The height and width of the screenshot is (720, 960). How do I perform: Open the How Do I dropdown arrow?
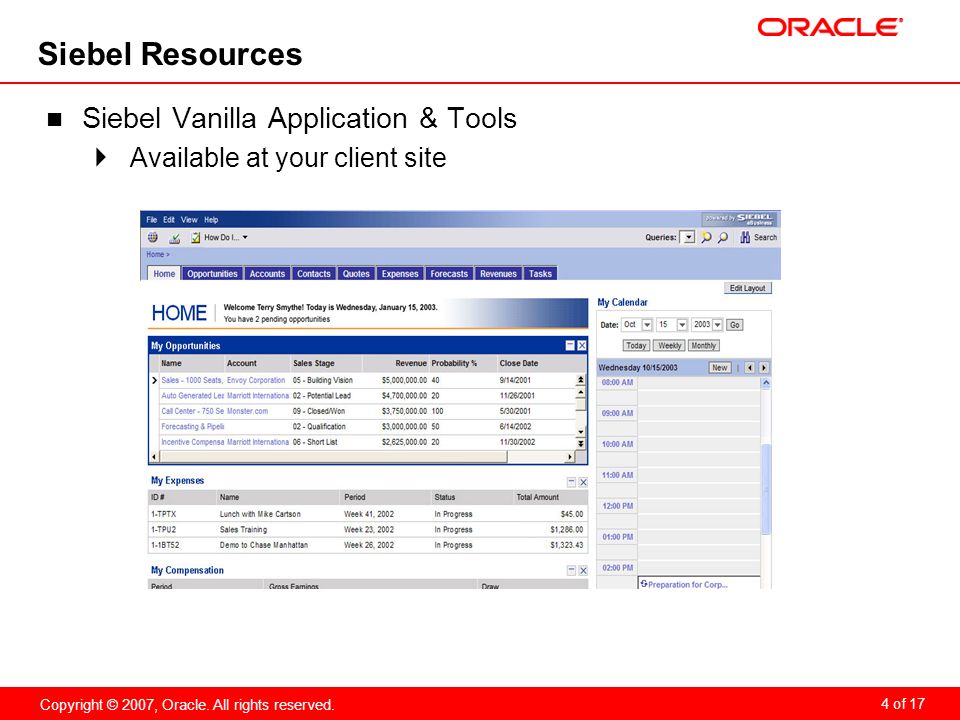[246, 238]
